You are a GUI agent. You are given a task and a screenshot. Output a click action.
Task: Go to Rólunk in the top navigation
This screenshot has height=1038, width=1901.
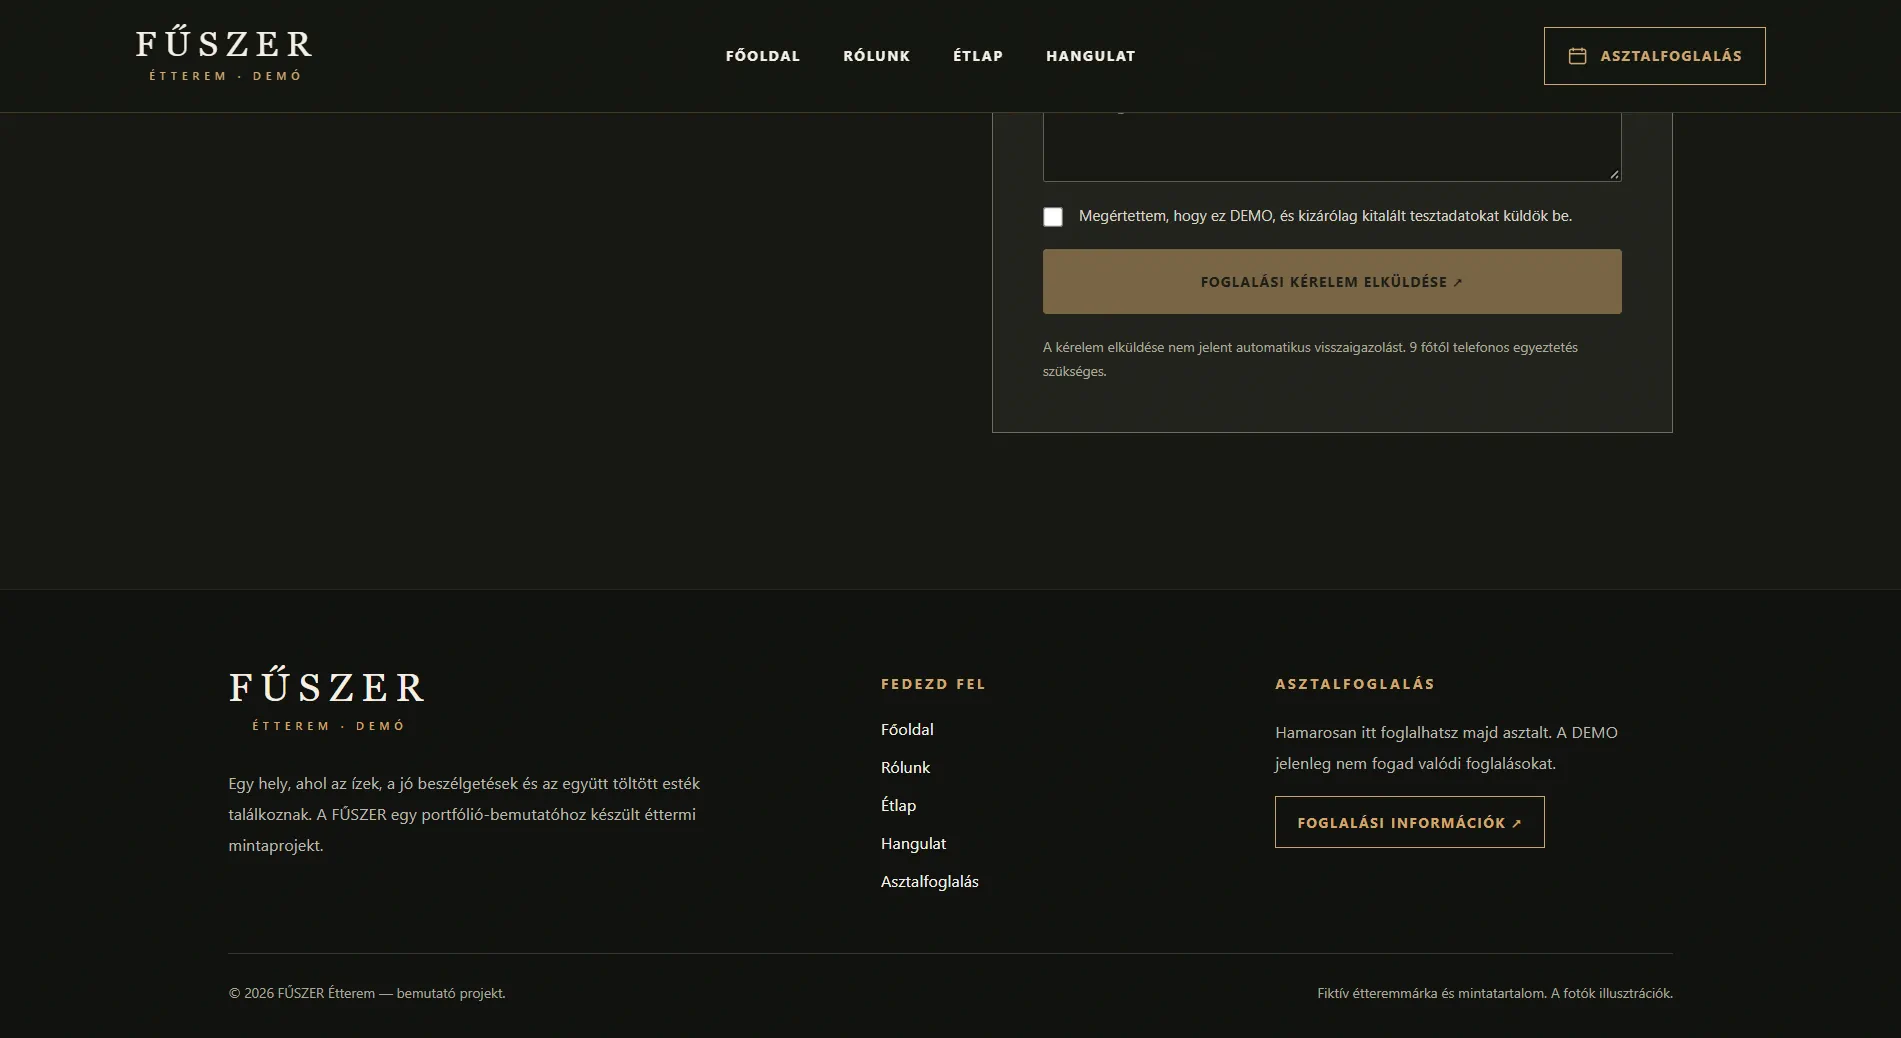877,56
